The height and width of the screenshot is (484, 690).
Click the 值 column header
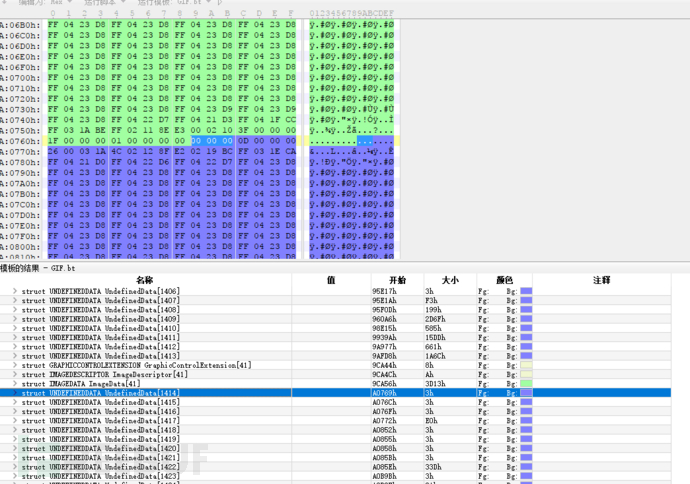(331, 280)
